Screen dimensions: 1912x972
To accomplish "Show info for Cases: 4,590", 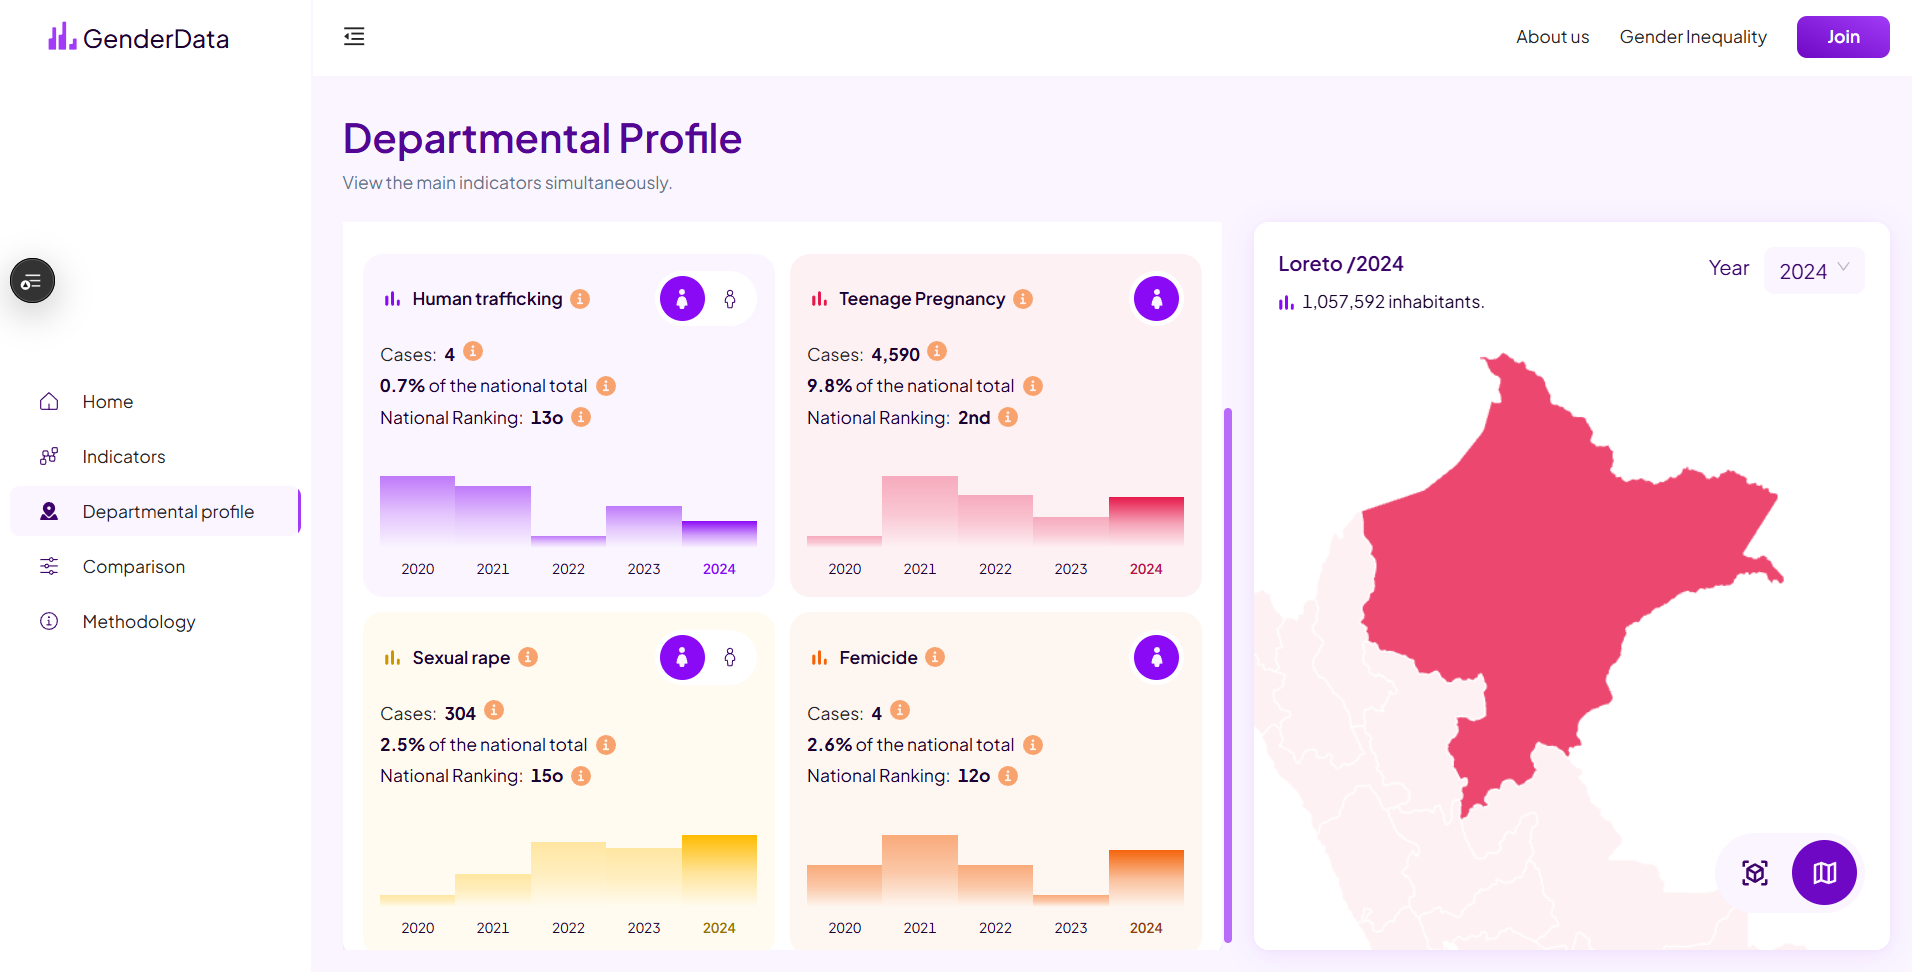I will 937,351.
